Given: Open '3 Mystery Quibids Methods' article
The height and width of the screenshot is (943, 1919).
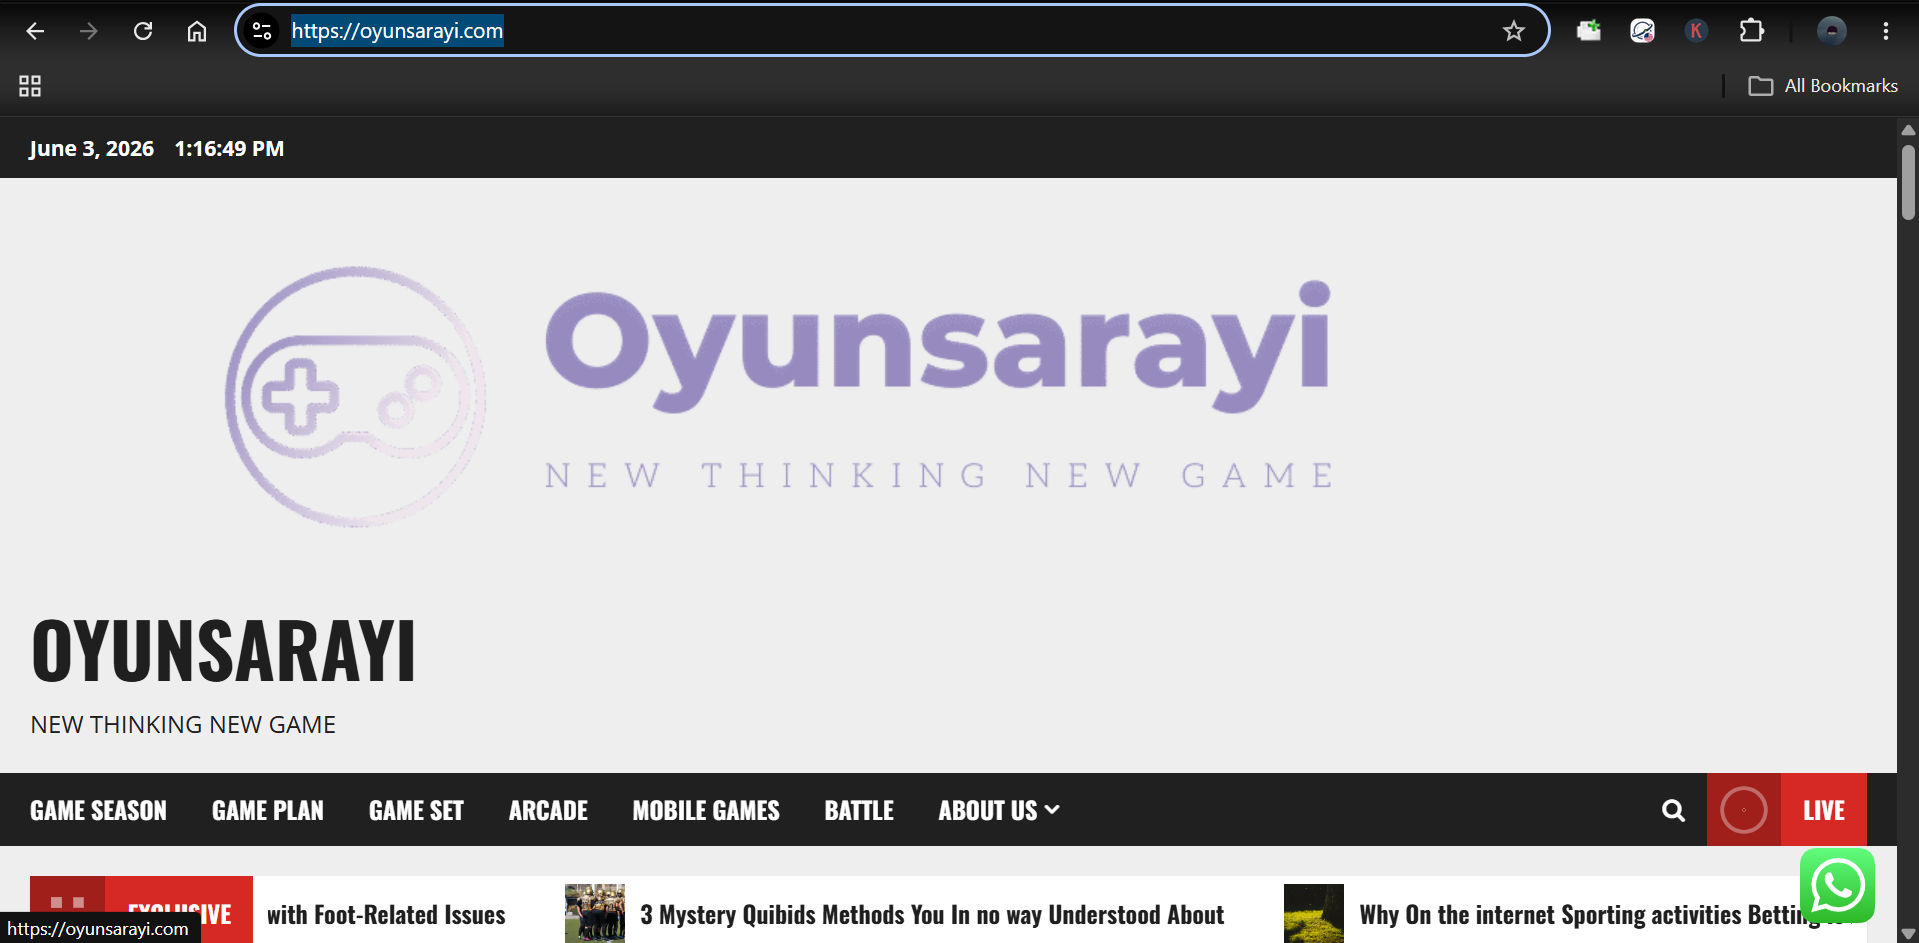Looking at the screenshot, I should [932, 915].
